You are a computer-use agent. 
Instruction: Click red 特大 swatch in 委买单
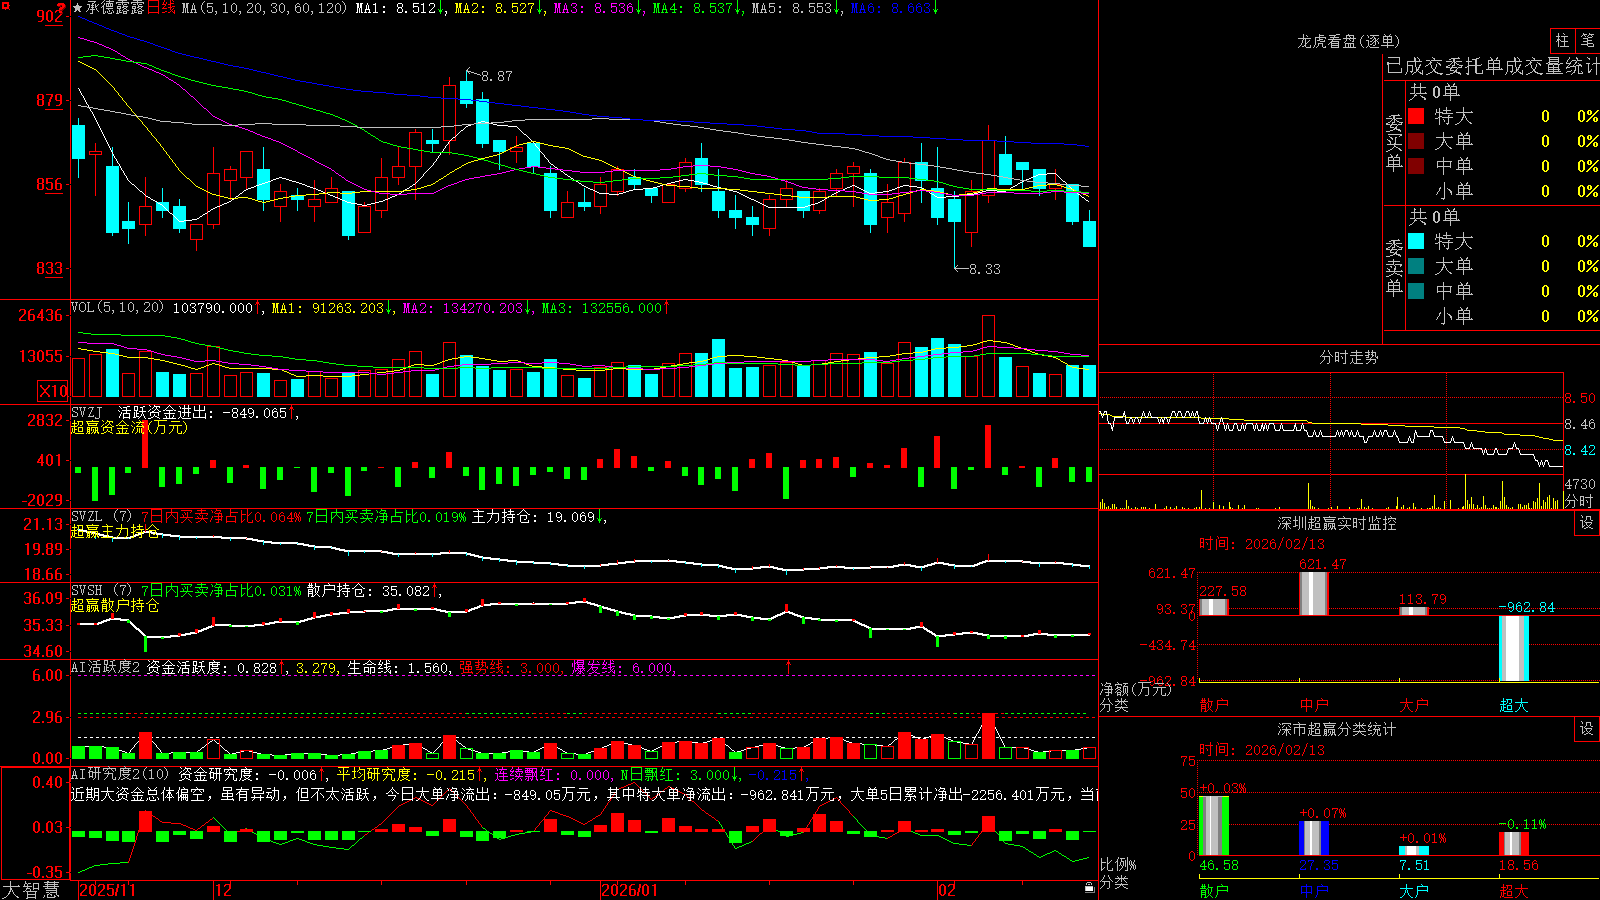[x=1416, y=116]
